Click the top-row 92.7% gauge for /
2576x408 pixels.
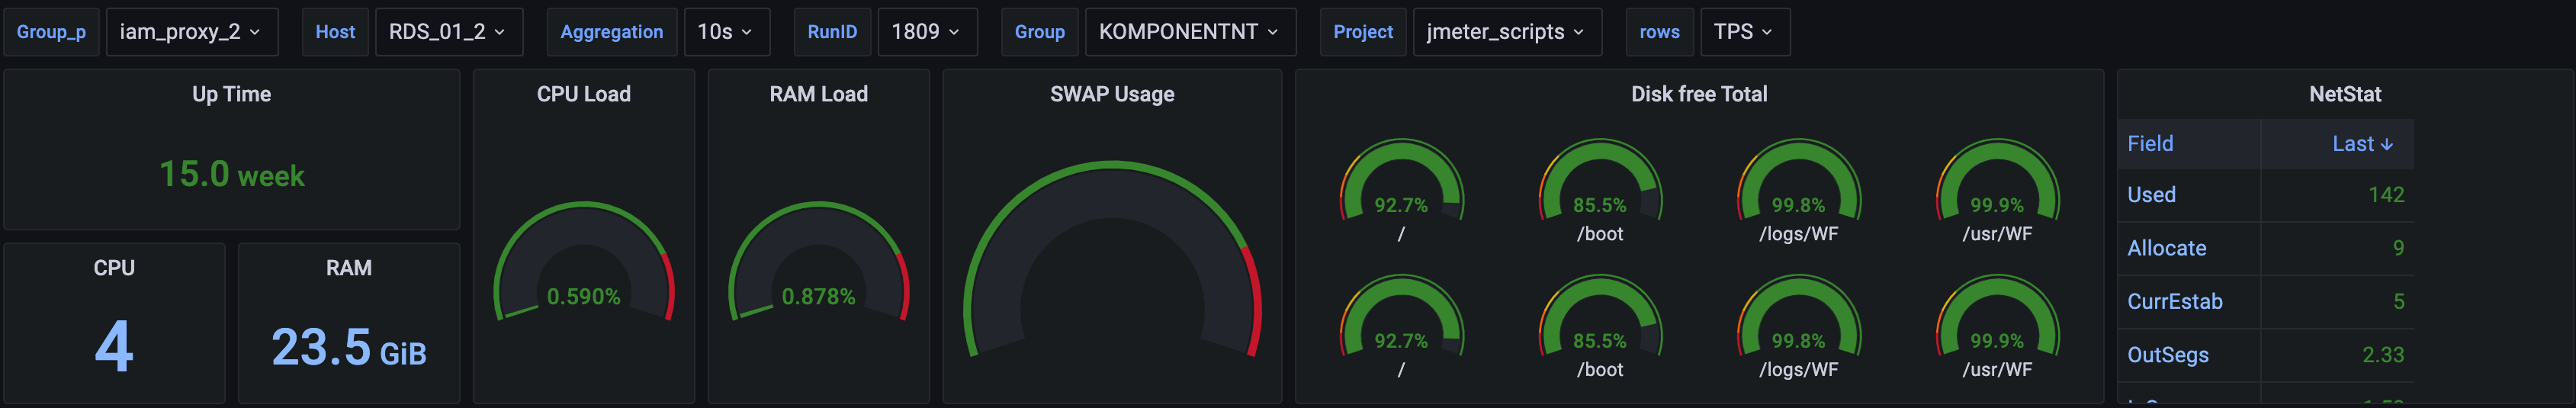(x=1401, y=181)
